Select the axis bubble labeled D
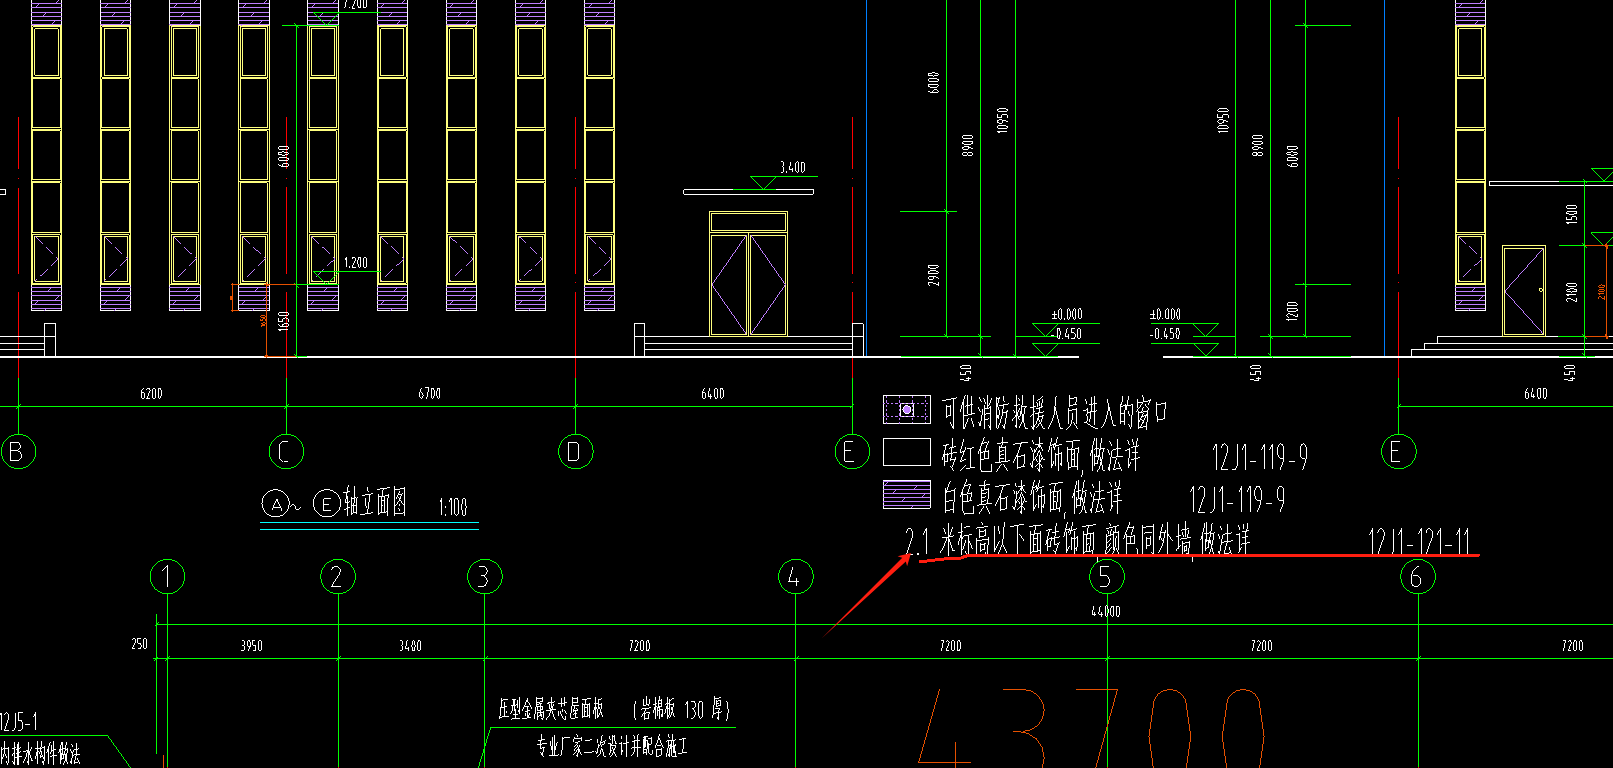 coord(575,451)
